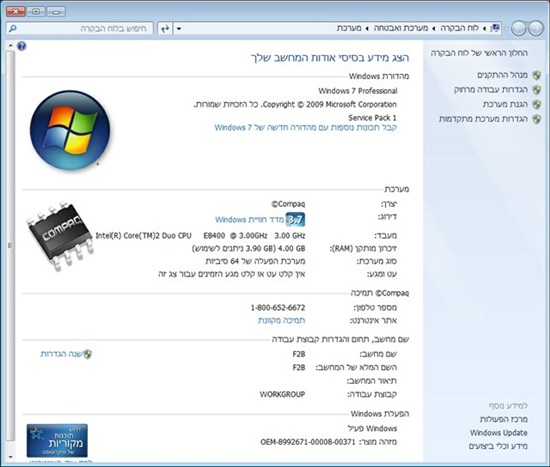Open מרכז הפעולות action center link

tap(503, 419)
